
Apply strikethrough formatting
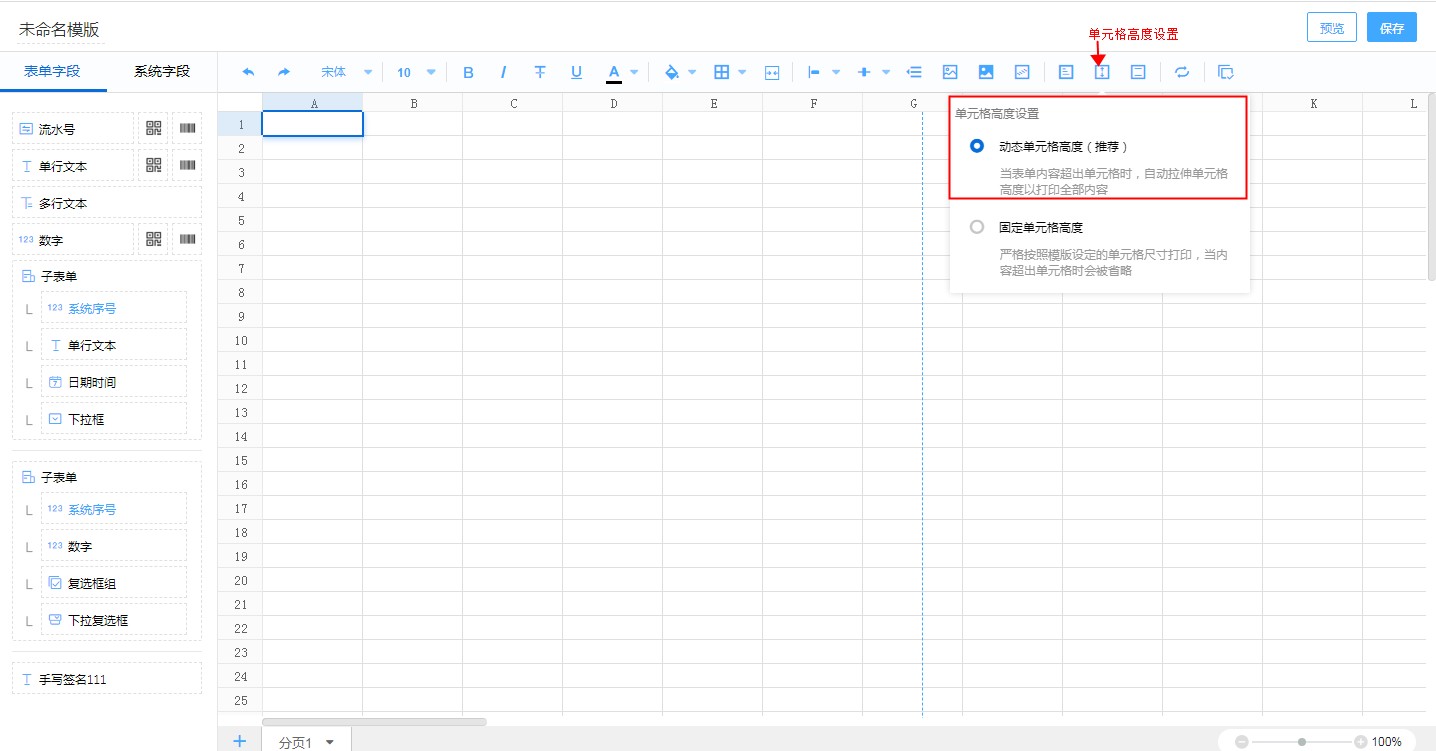[x=540, y=72]
